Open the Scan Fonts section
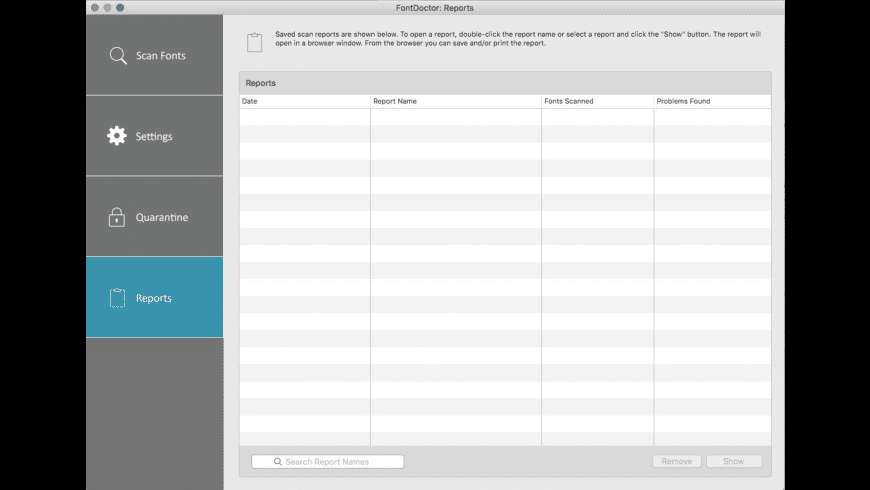870x490 pixels. 155,55
